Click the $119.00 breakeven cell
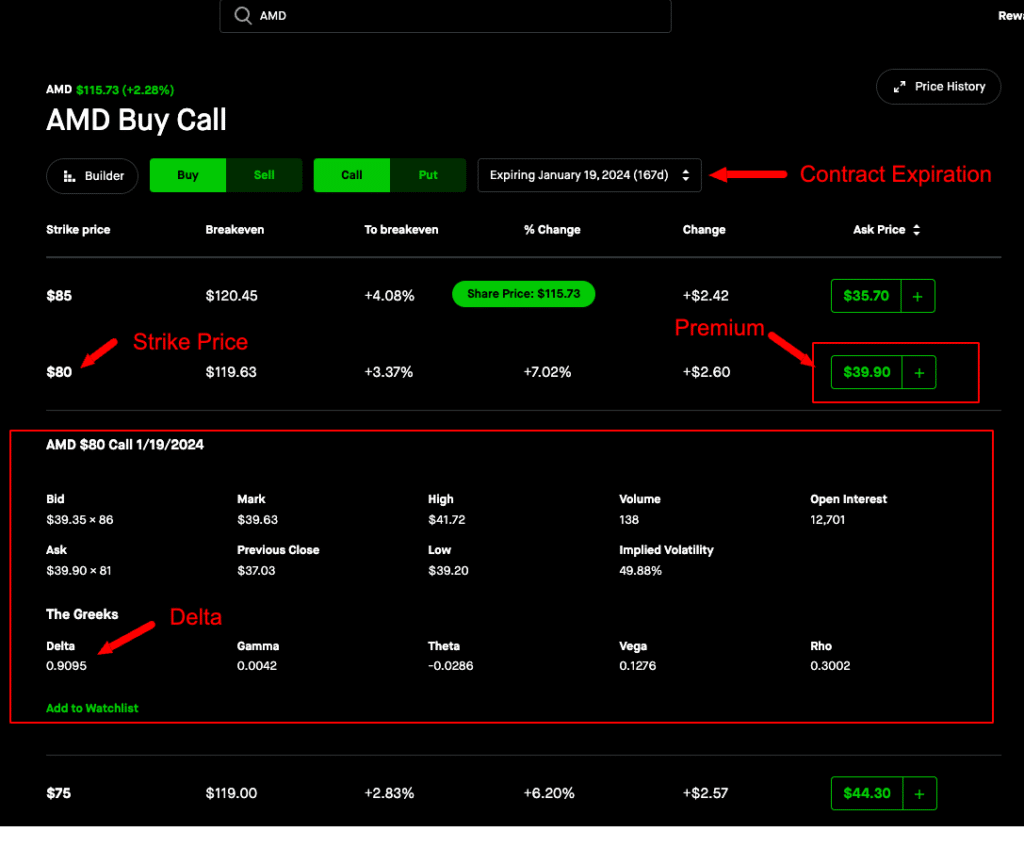 pyautogui.click(x=231, y=793)
